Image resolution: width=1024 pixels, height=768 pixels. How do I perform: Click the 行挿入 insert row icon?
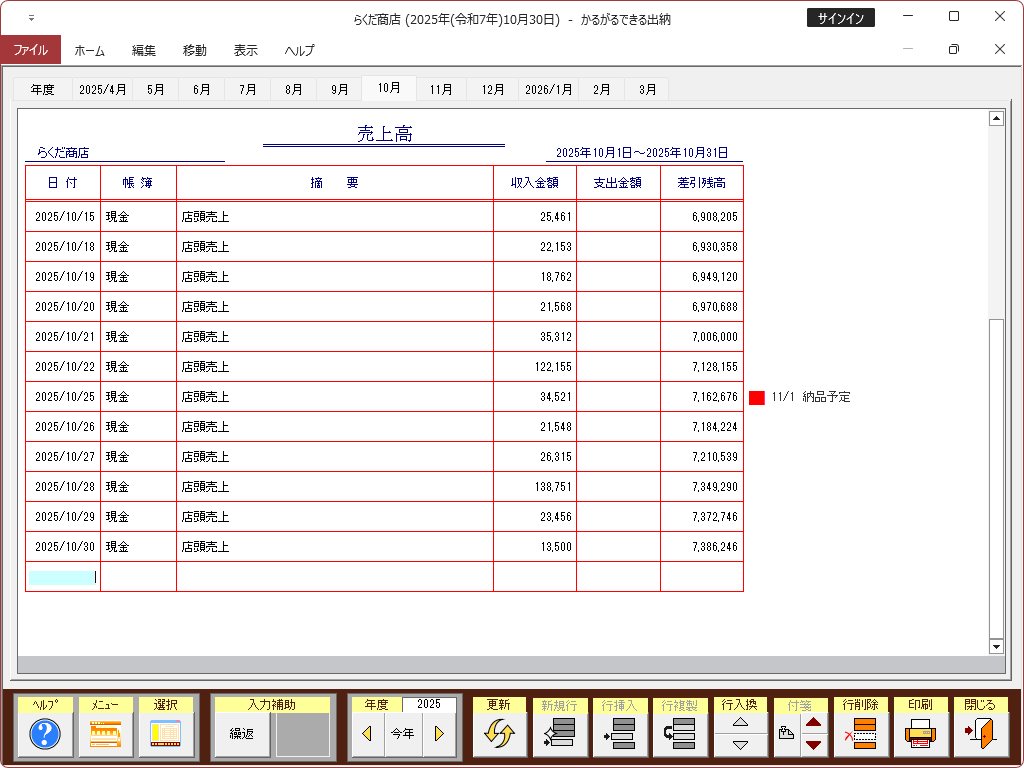pos(620,735)
